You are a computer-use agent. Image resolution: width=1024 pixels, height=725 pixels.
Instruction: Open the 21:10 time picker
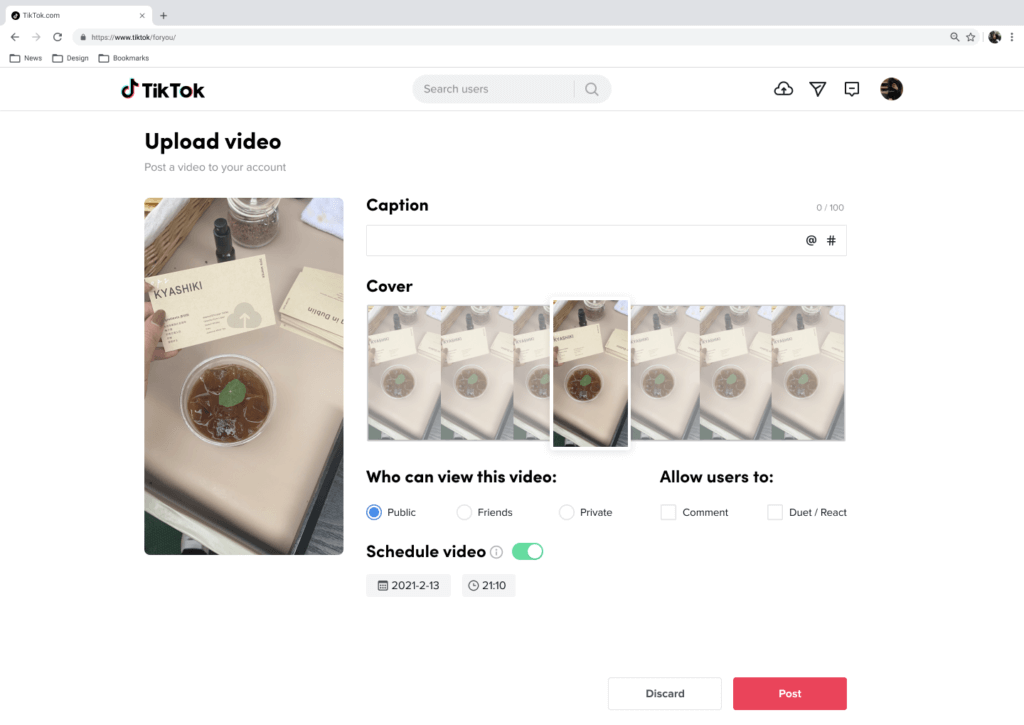click(x=488, y=585)
